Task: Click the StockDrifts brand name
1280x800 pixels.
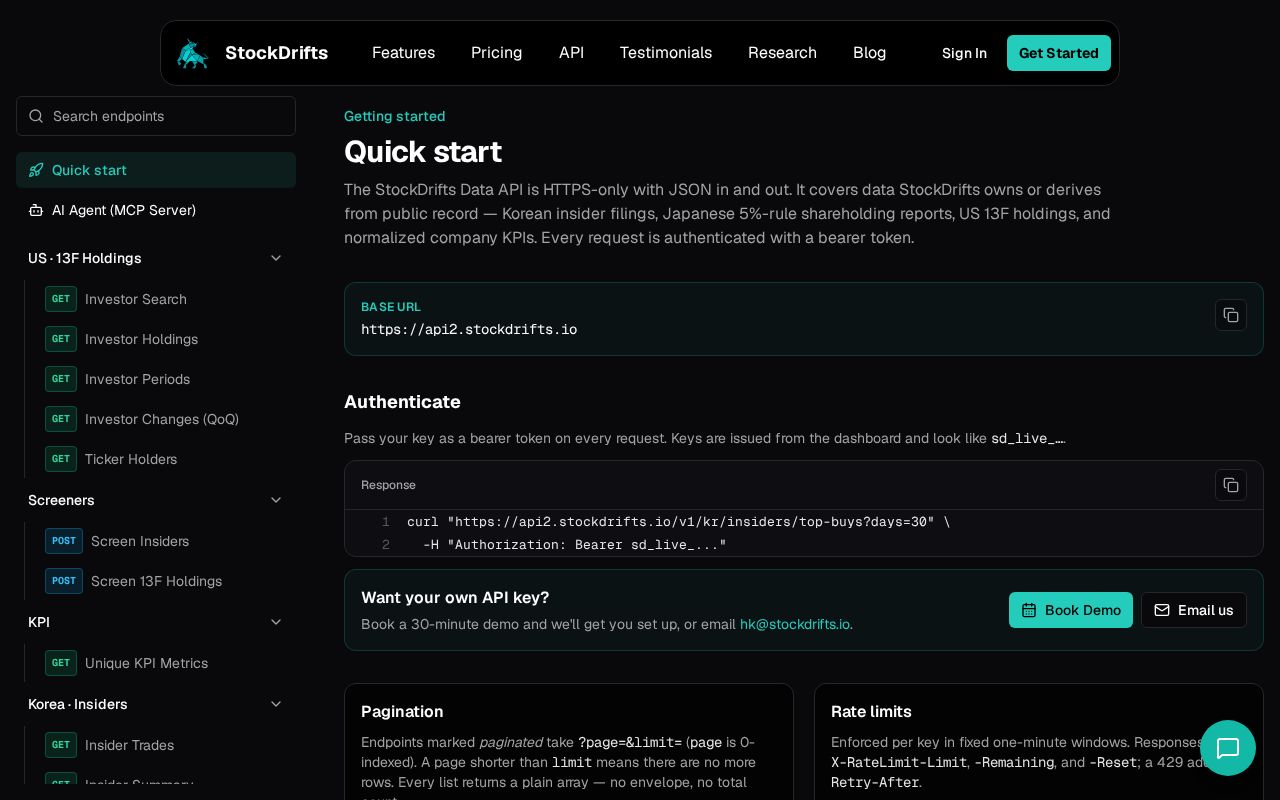Action: 276,53
